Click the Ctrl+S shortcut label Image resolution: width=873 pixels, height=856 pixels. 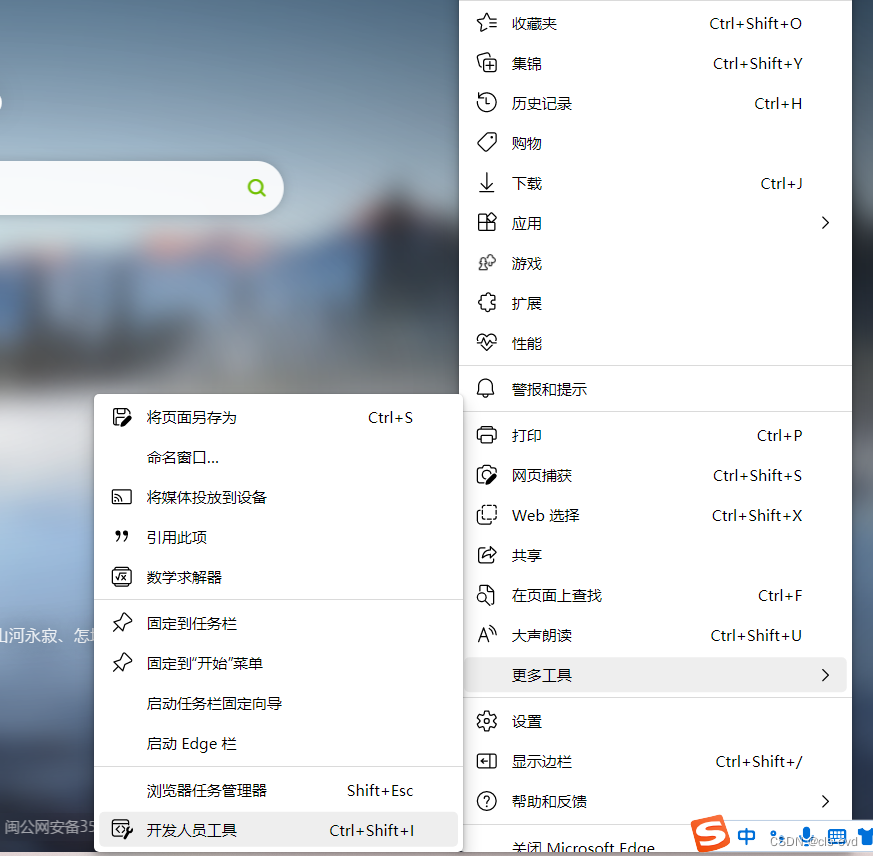(390, 418)
